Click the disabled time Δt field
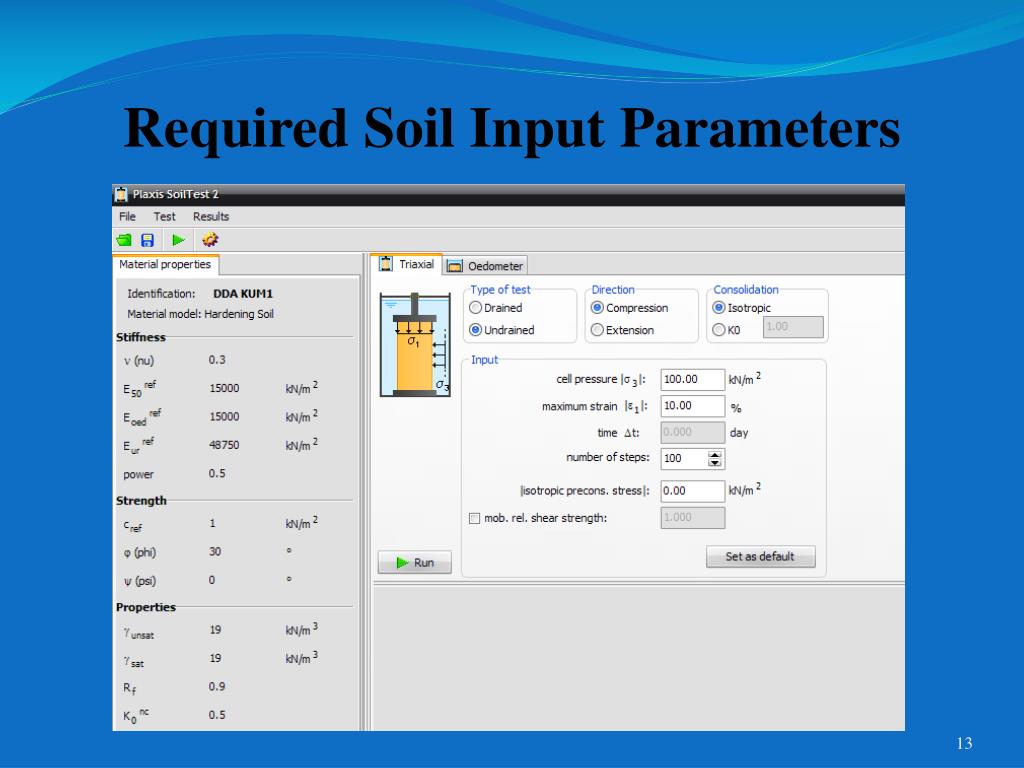The height and width of the screenshot is (768, 1024). tap(692, 432)
